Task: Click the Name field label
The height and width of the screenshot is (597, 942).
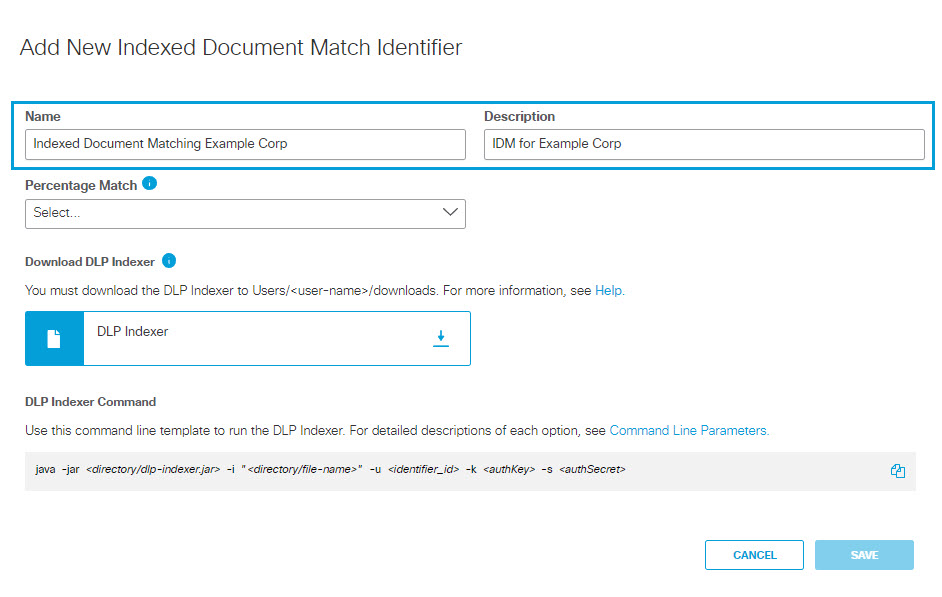Action: 43,117
